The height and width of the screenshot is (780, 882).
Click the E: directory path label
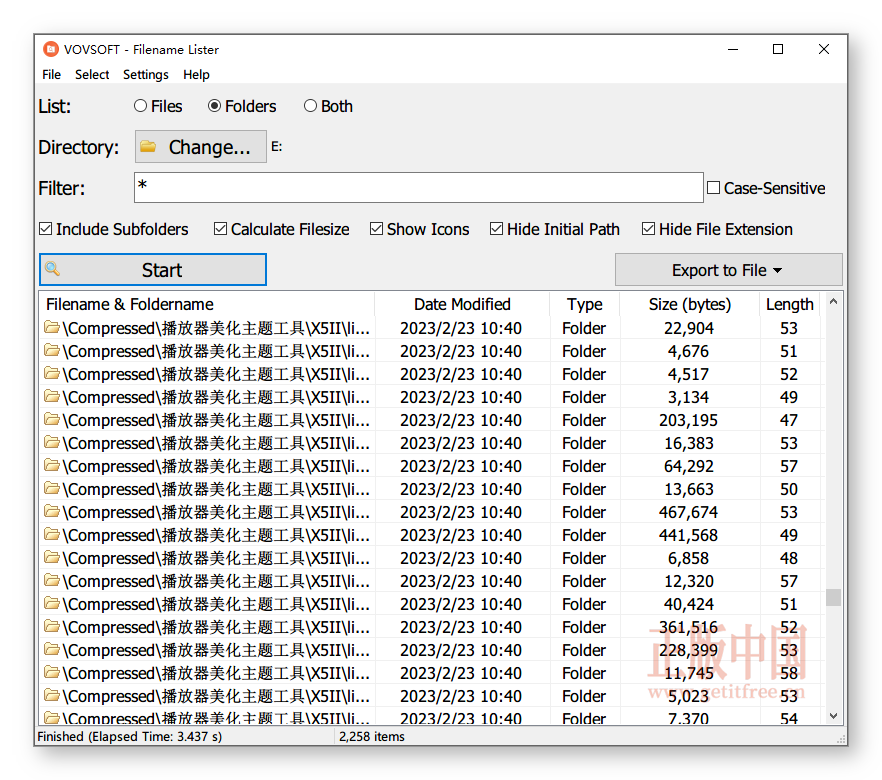[277, 147]
